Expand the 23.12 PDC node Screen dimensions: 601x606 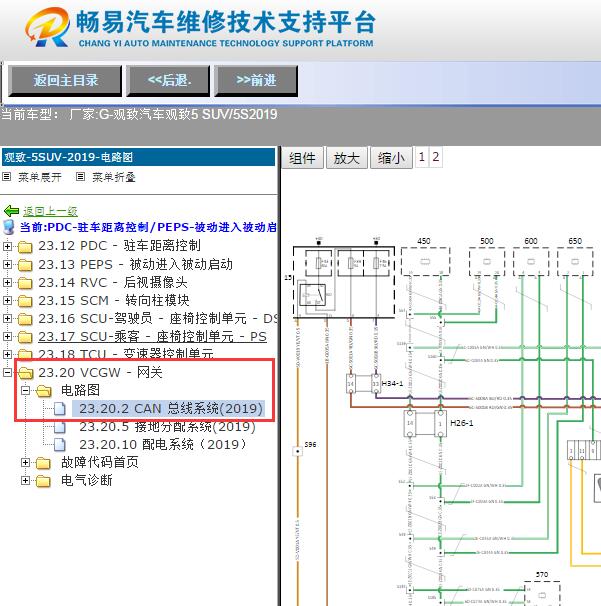7,246
